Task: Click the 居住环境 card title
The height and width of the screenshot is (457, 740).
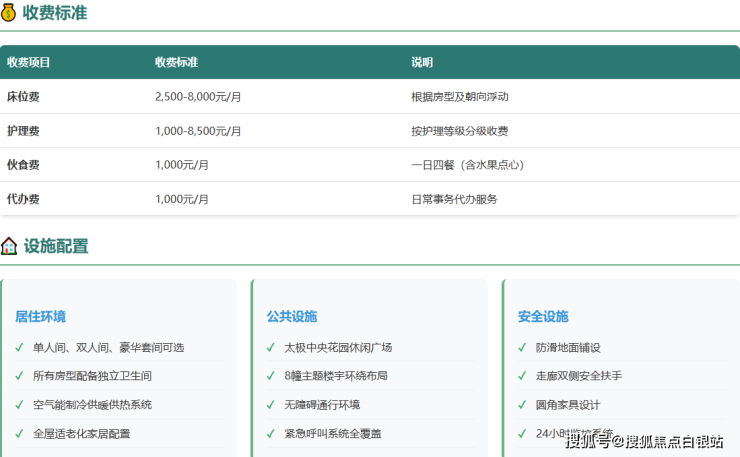Action: click(40, 316)
